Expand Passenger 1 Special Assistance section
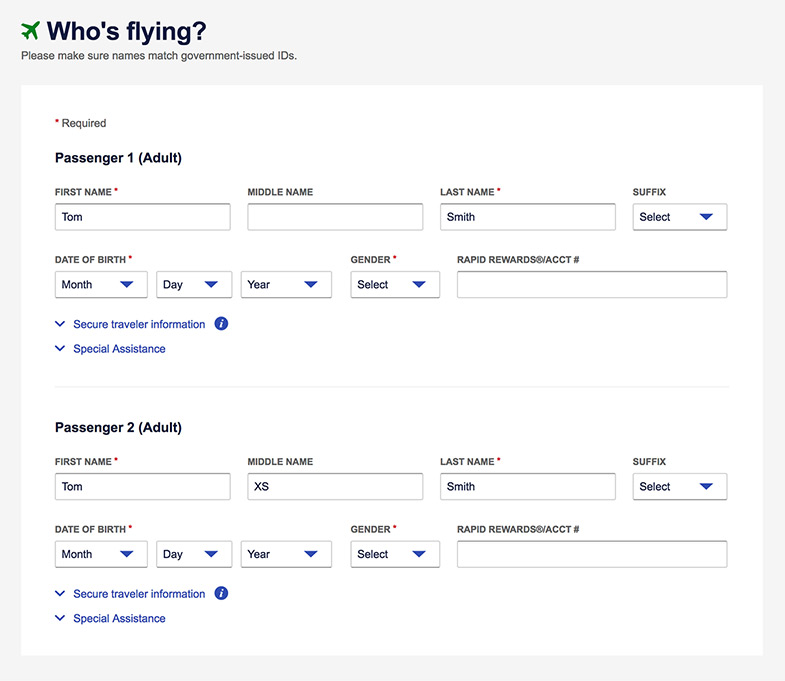 tap(118, 349)
